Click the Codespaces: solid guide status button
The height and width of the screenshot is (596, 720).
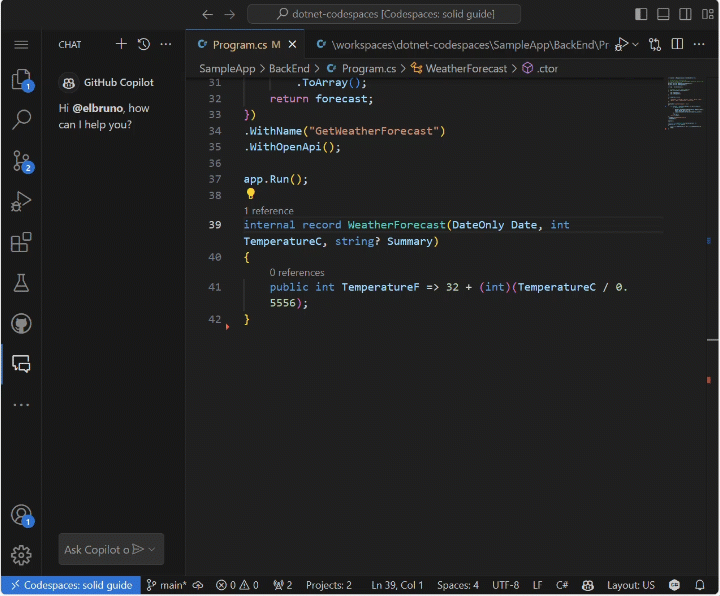coord(69,585)
